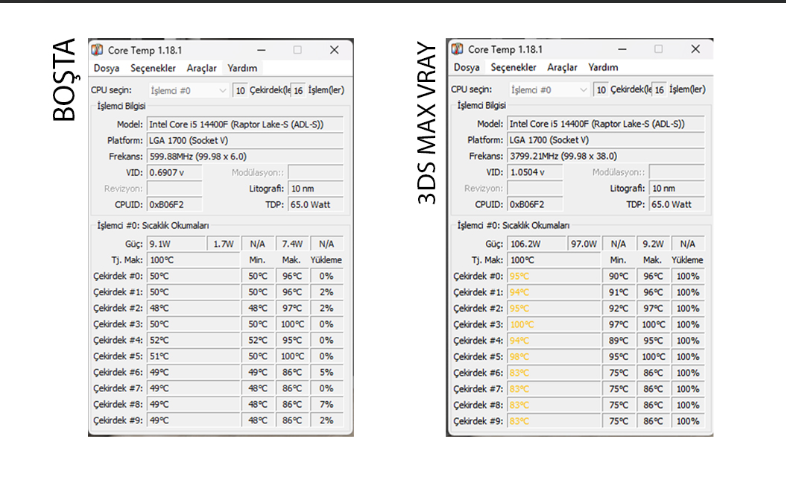Open Dosya menu in 3DS MAX VRAY window
Viewport: 786px width, 482px height.
point(467,67)
